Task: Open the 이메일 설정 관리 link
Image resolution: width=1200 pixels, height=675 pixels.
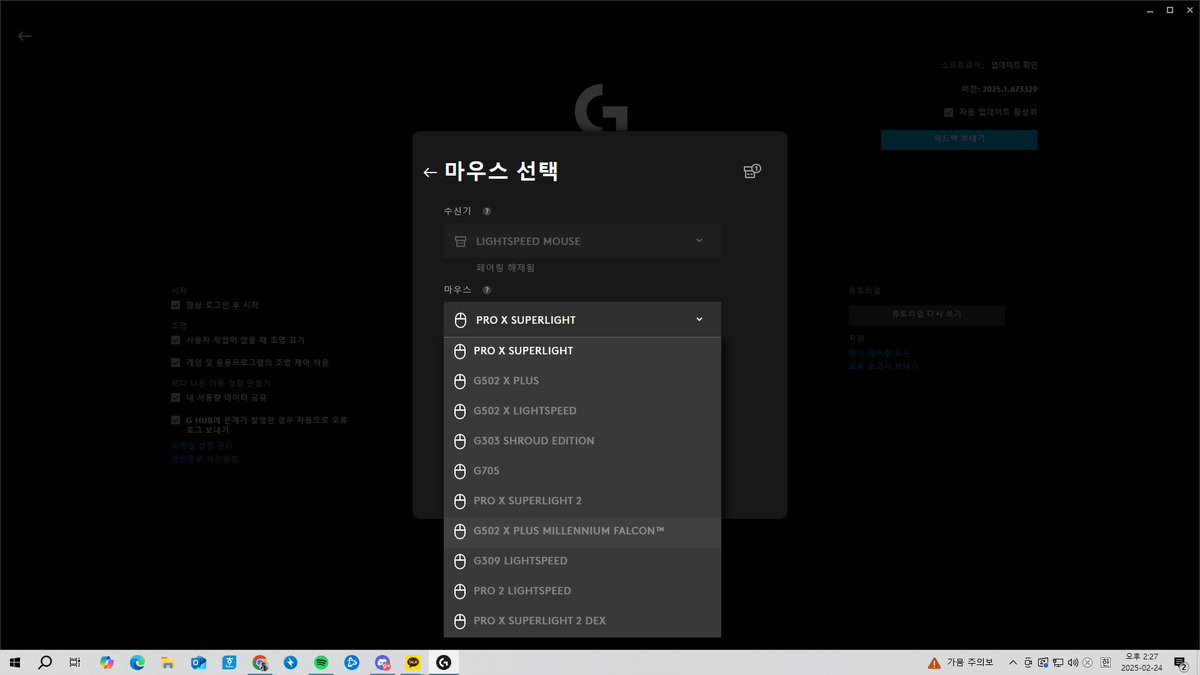Action: click(x=200, y=445)
